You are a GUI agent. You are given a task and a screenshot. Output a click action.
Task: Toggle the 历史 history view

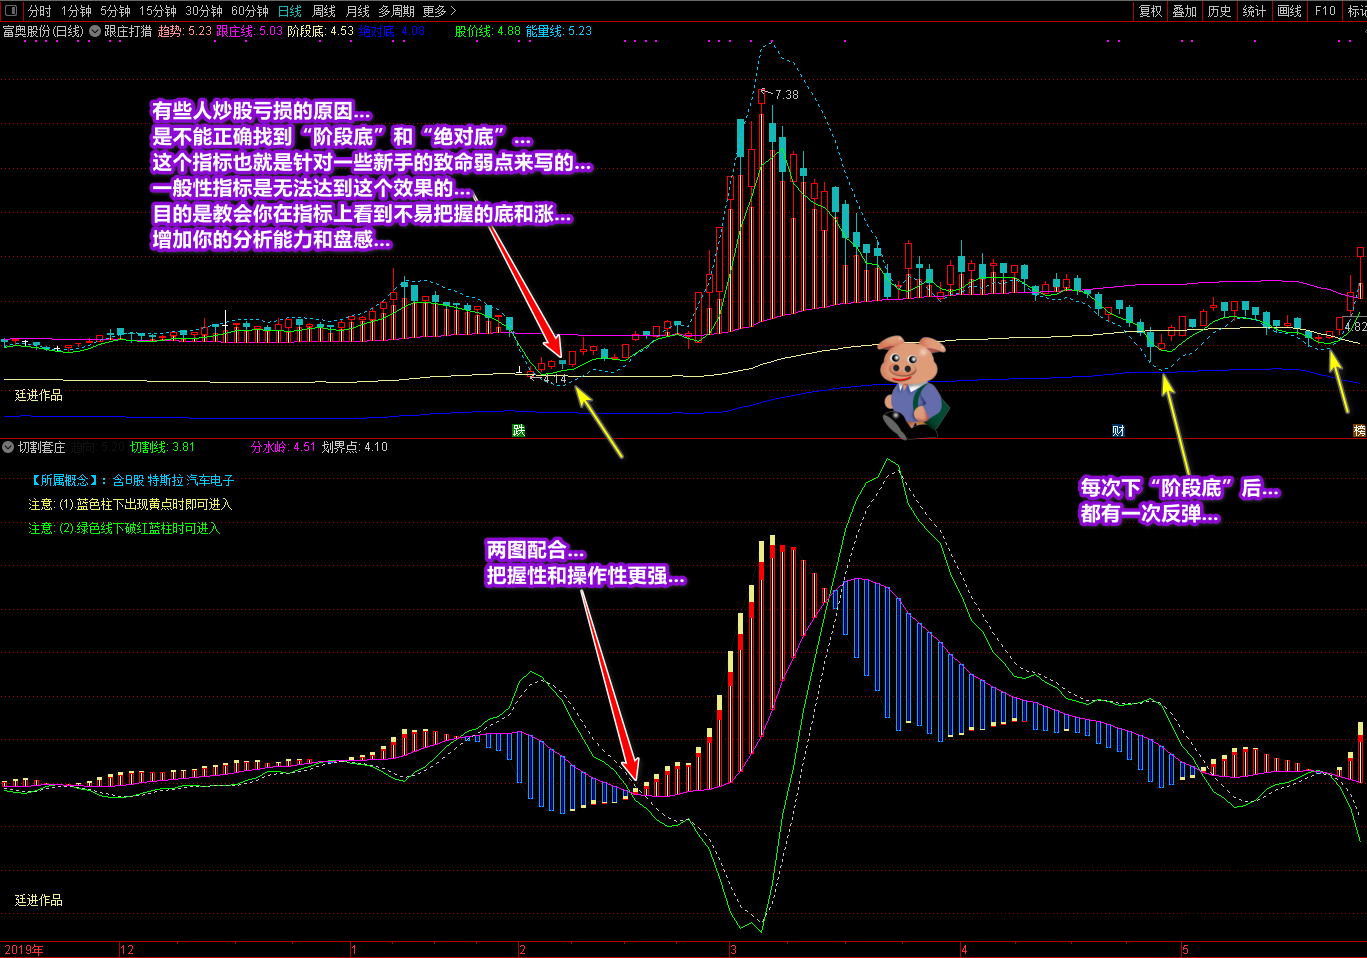1219,11
